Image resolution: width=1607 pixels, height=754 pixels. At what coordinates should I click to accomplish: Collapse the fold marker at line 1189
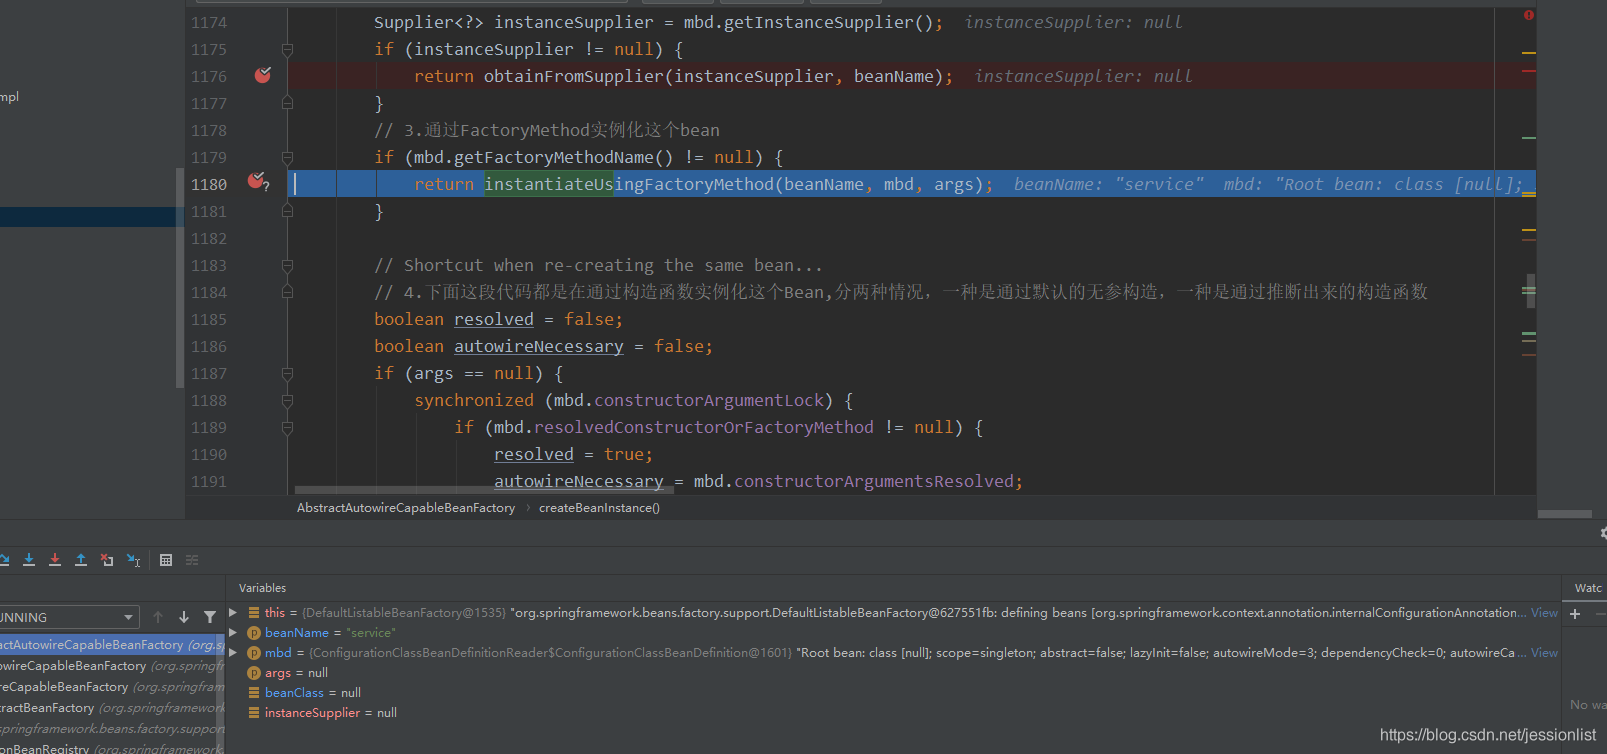click(x=287, y=427)
